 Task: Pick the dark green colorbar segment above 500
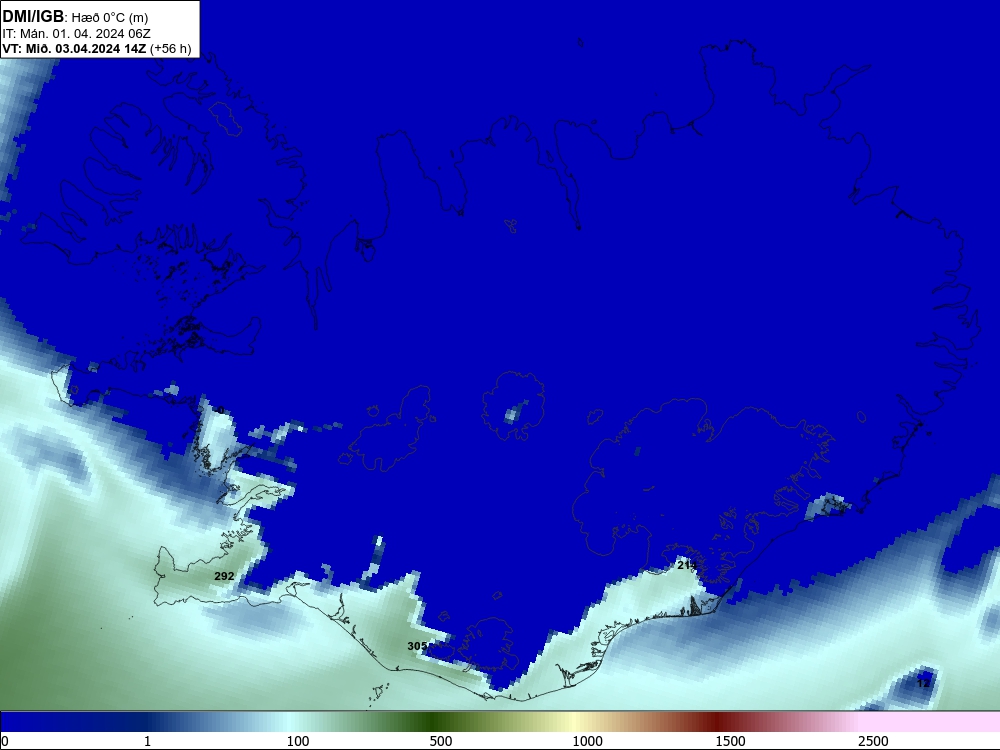pos(434,722)
